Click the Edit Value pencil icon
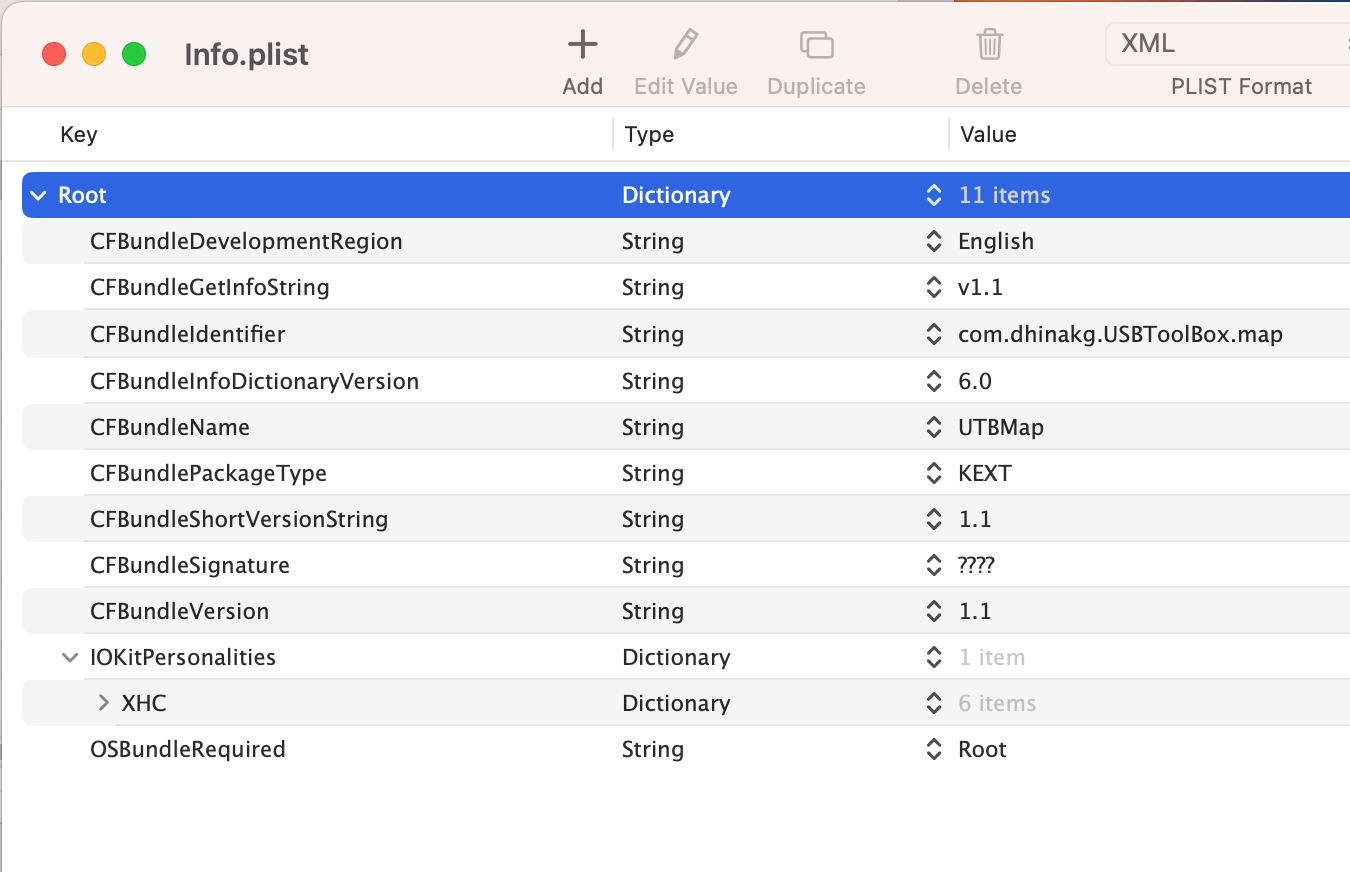Image resolution: width=1350 pixels, height=872 pixels. [x=685, y=45]
